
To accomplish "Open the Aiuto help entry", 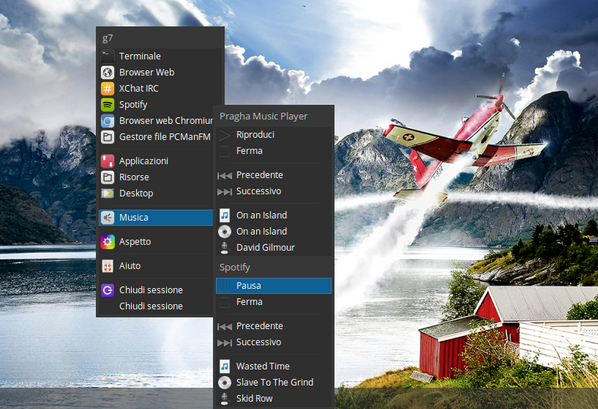I will click(x=156, y=266).
